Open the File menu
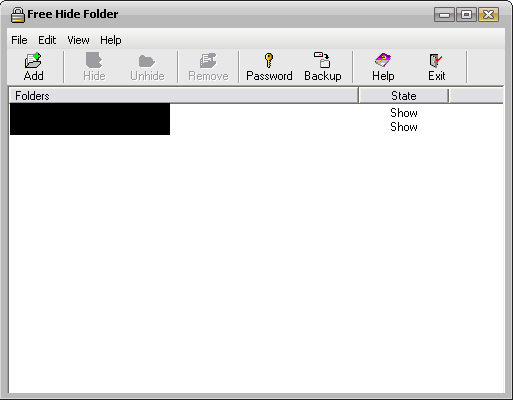Screen dimensions: 513x400 click(19, 40)
